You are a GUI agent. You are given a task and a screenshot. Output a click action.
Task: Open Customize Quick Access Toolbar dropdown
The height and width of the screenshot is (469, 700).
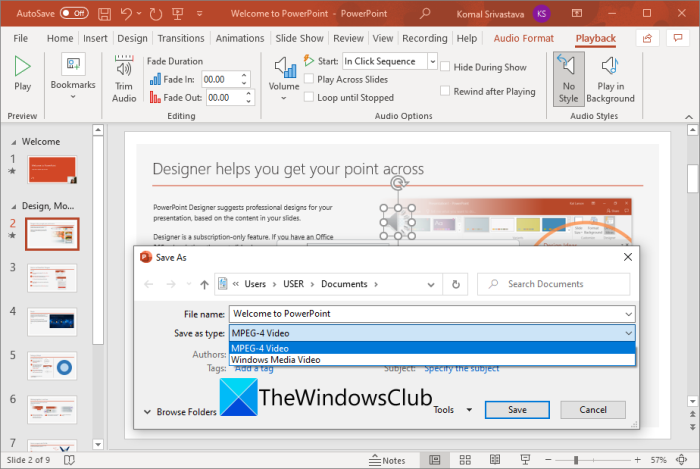click(200, 14)
